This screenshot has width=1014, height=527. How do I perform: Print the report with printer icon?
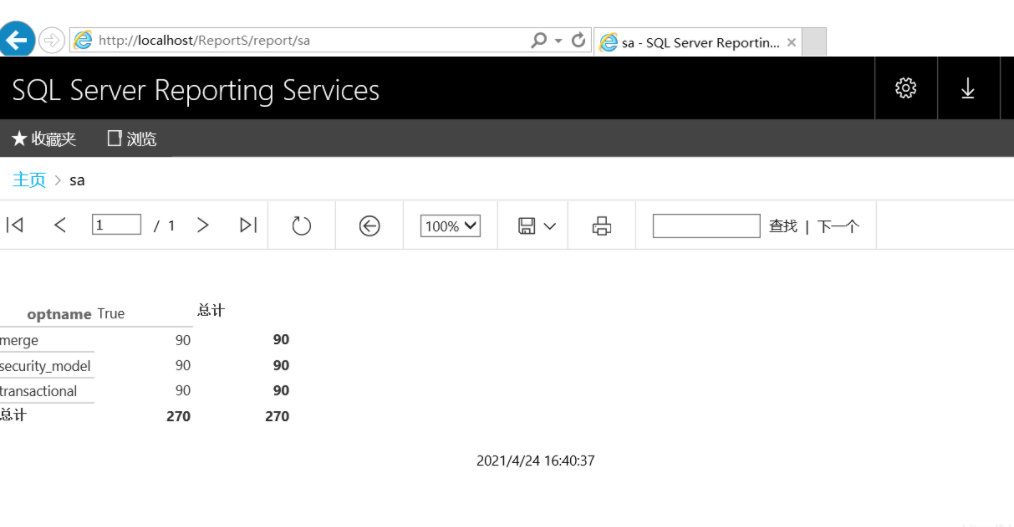pos(601,226)
